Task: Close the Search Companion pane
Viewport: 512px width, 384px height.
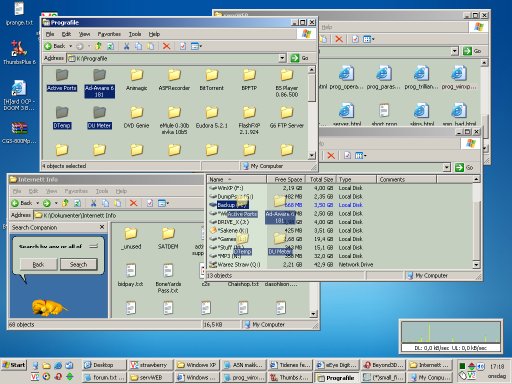Action: (102, 227)
